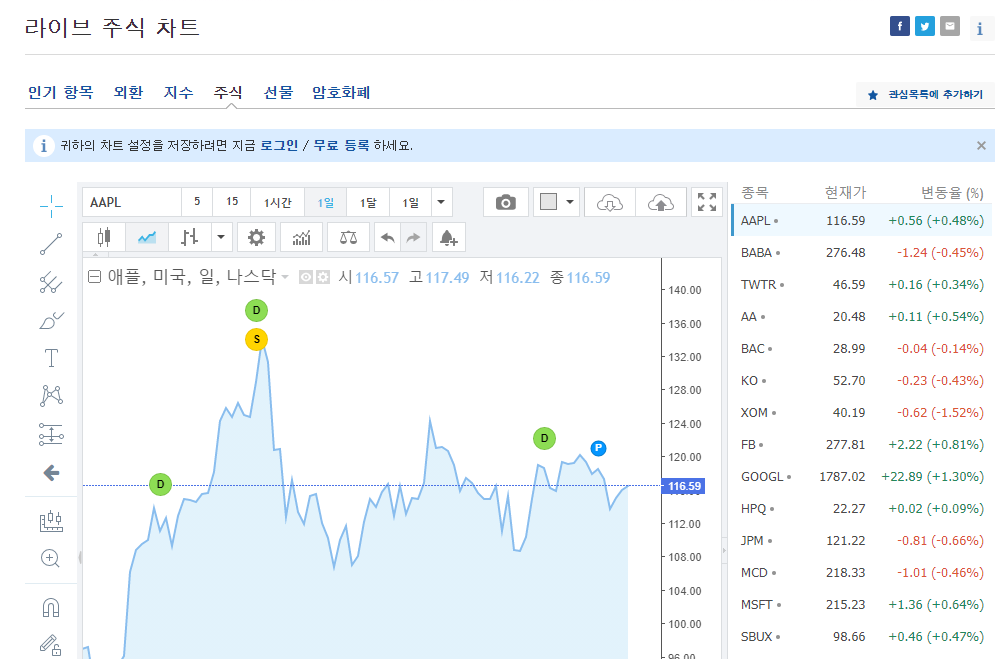Create a price alert with bell icon
Screen dimensions: 1000x659
click(x=449, y=238)
